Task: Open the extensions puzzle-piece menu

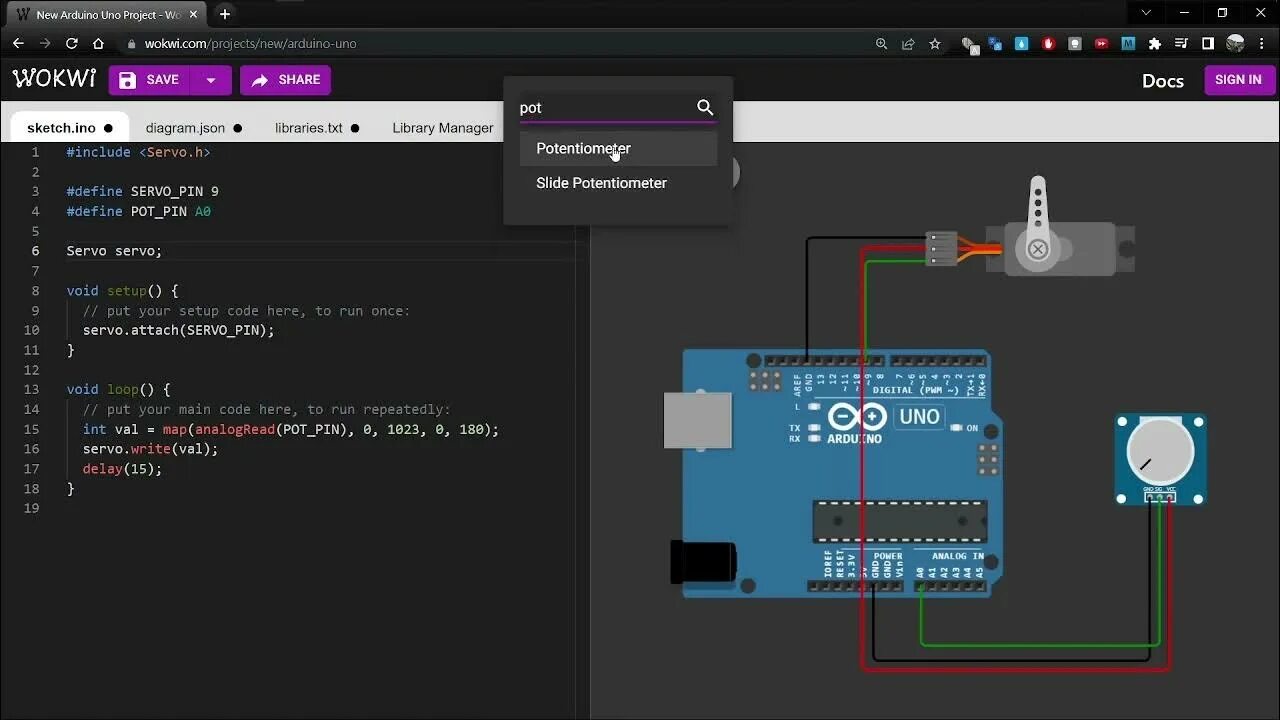Action: [1155, 44]
